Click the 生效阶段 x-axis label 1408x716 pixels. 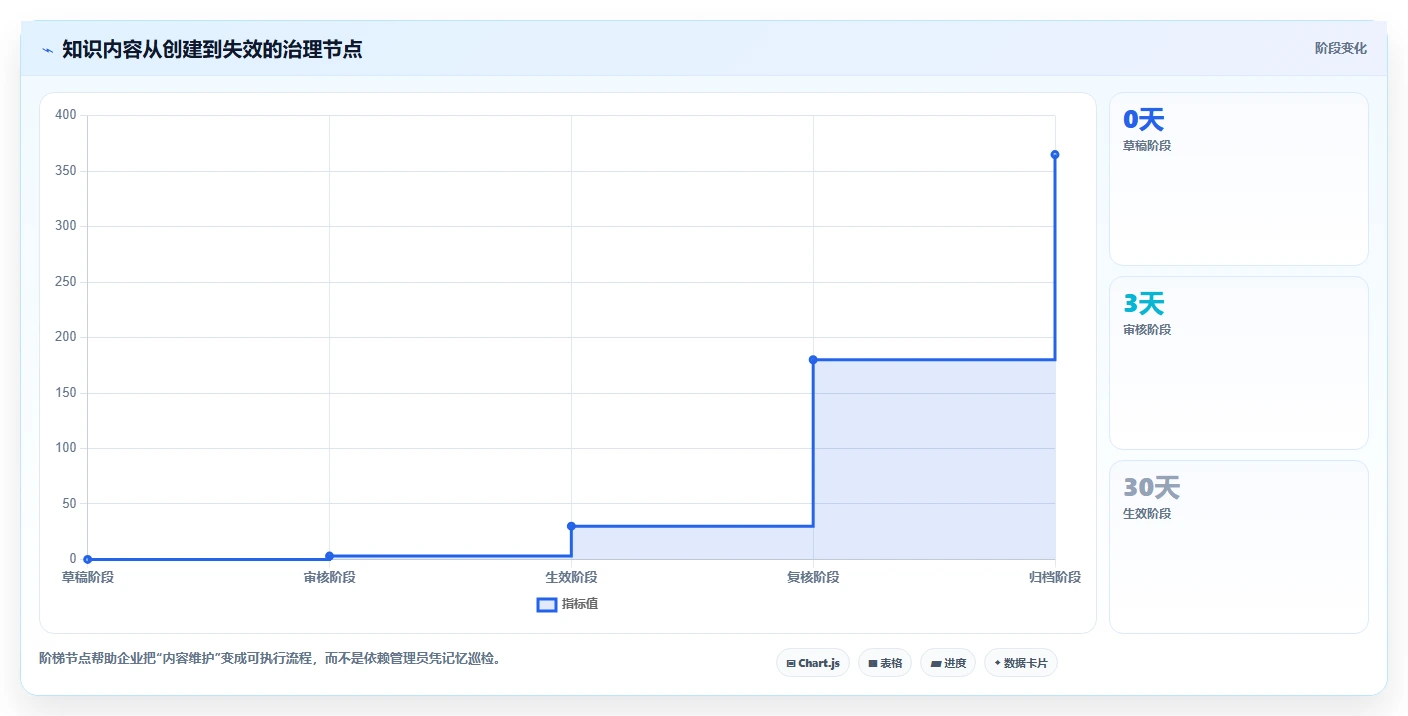571,577
